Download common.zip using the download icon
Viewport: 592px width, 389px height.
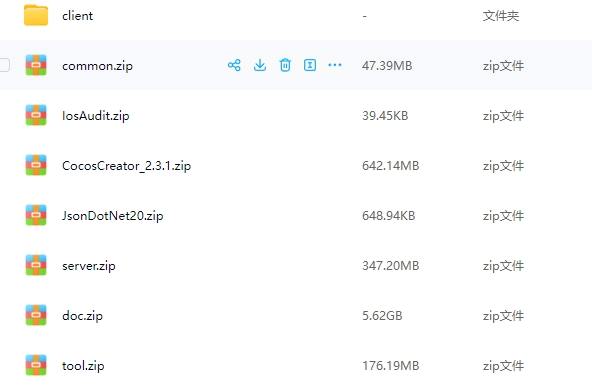tap(260, 65)
